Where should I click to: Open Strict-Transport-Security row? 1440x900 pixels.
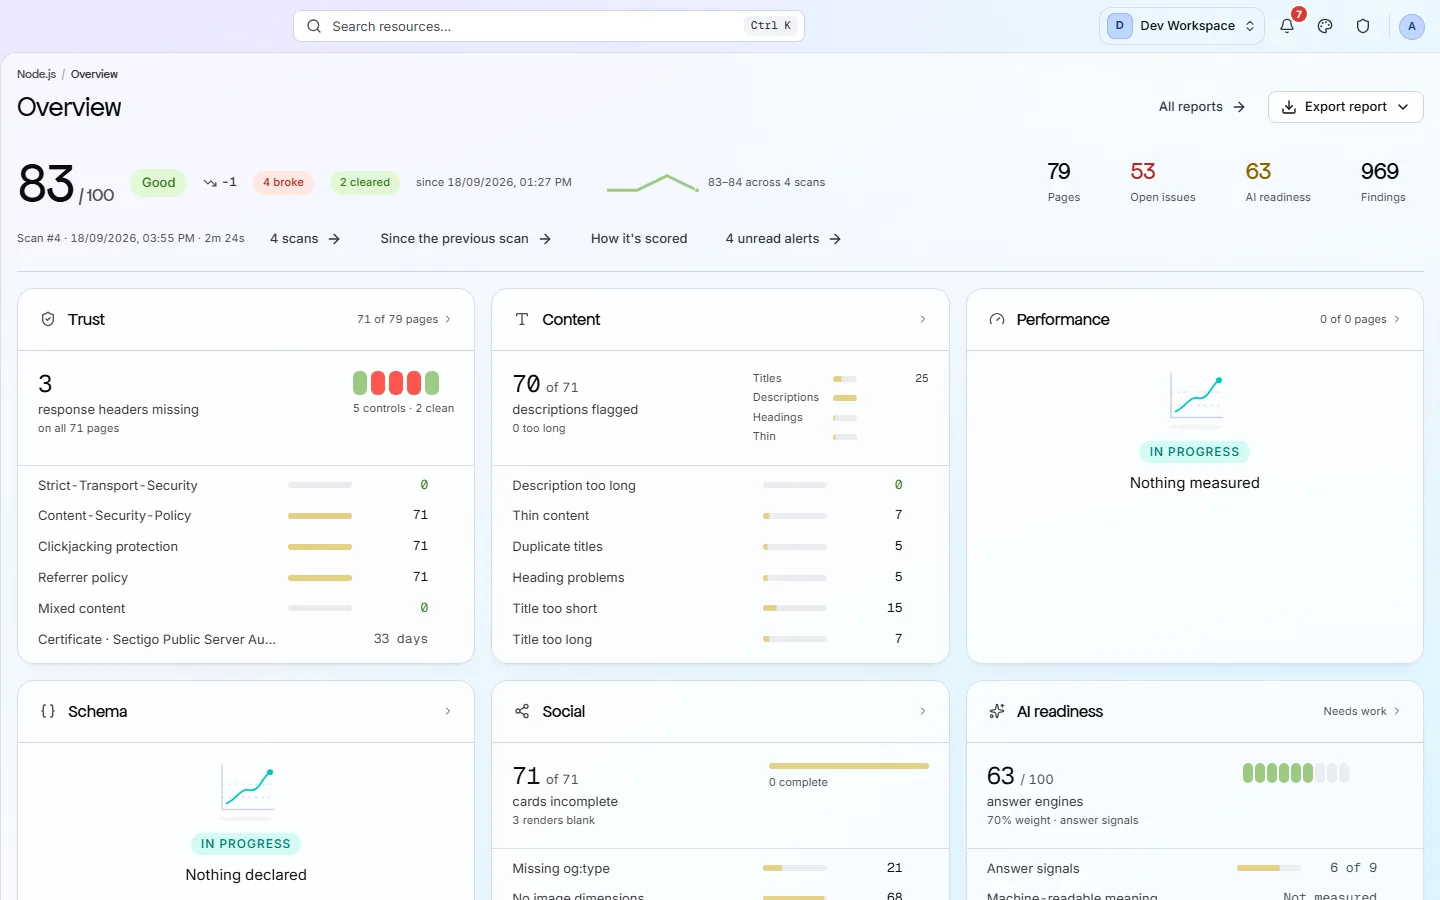click(x=245, y=485)
